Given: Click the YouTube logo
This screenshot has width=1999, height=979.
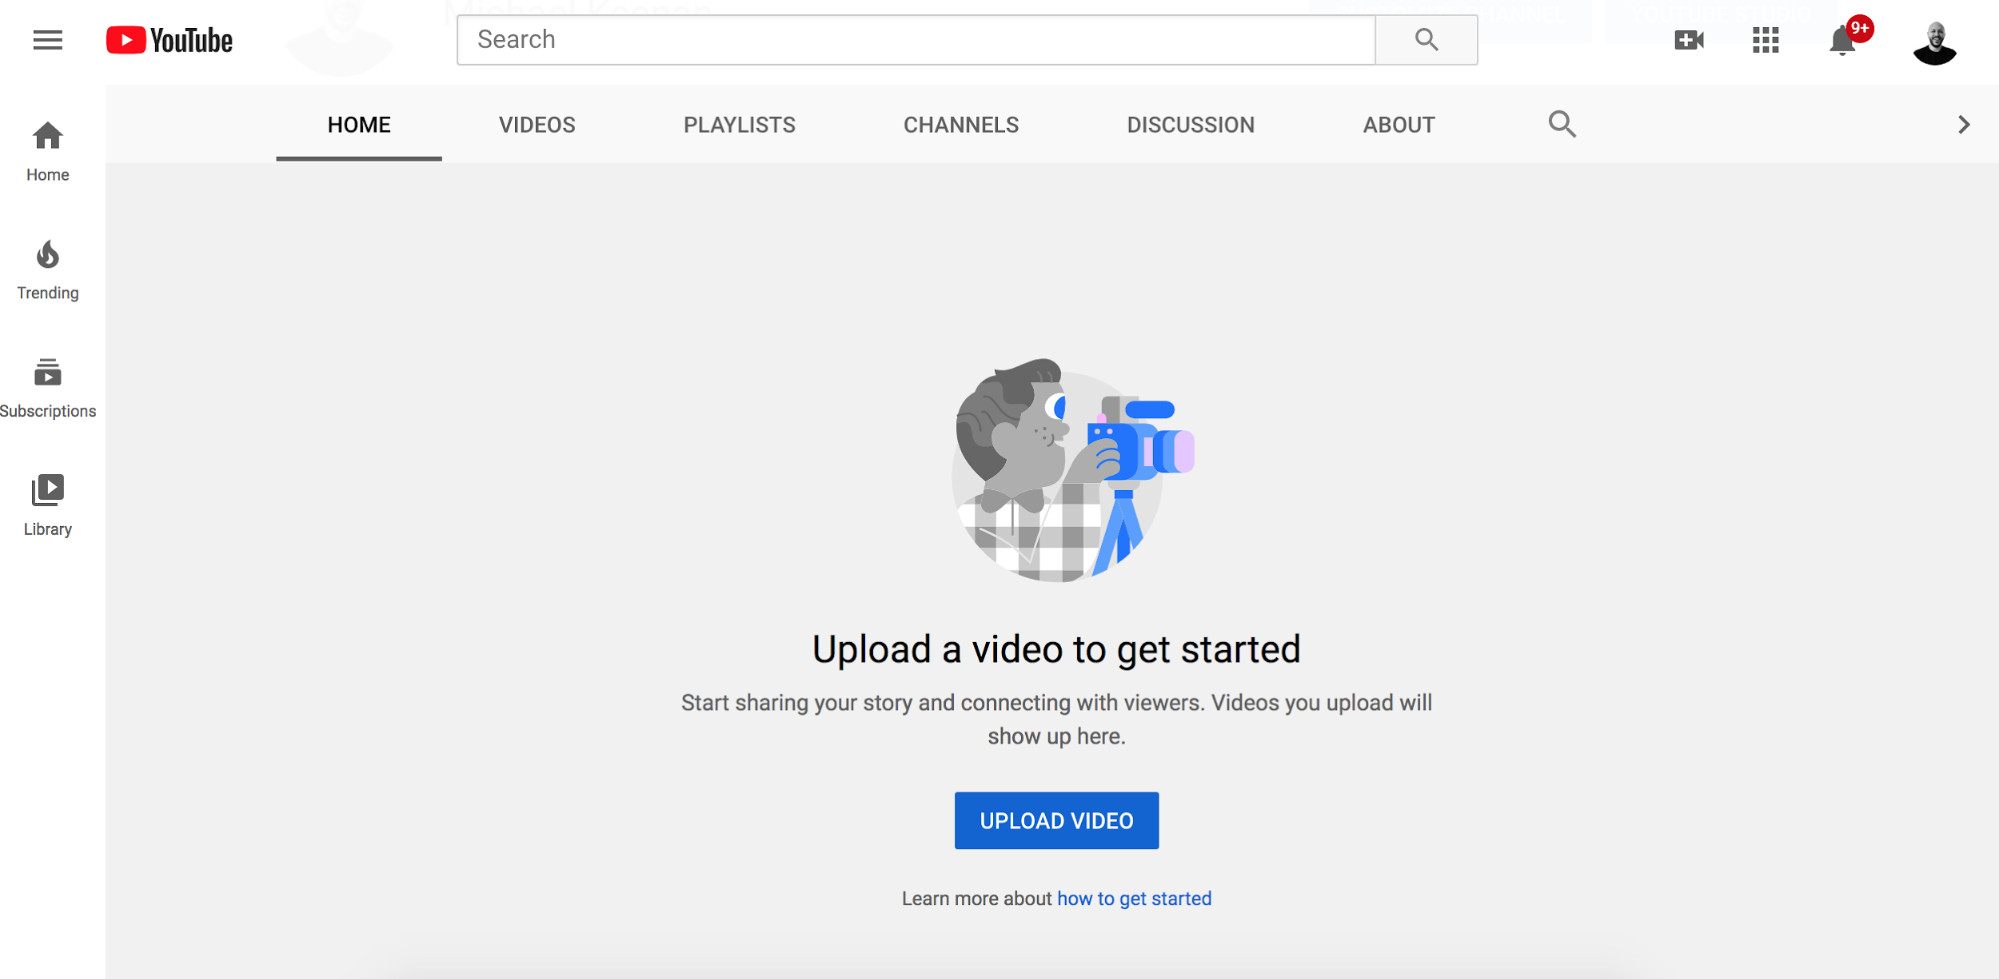Looking at the screenshot, I should coord(170,40).
